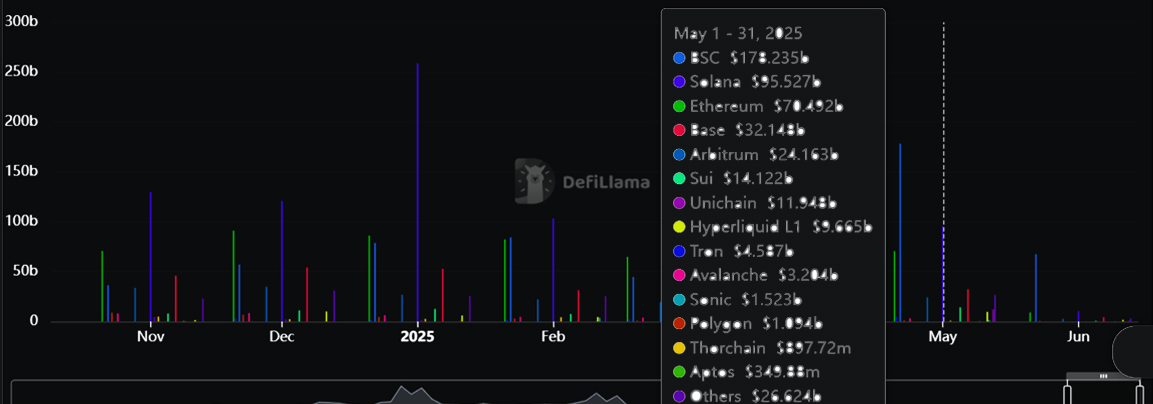Click the 'Solana $95.527b' tooltip row
1153x404 pixels.
click(747, 81)
